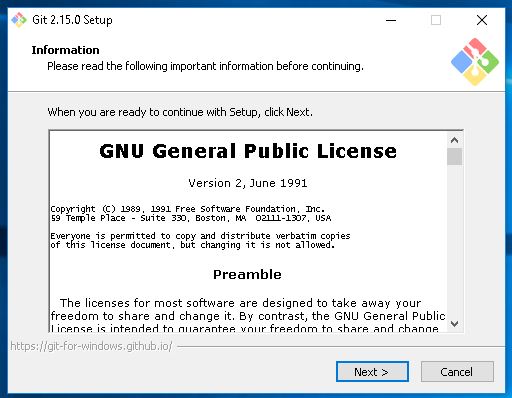Click the 'of this license document' line
Screen dimensions: 512x398
pyautogui.click(x=192, y=245)
